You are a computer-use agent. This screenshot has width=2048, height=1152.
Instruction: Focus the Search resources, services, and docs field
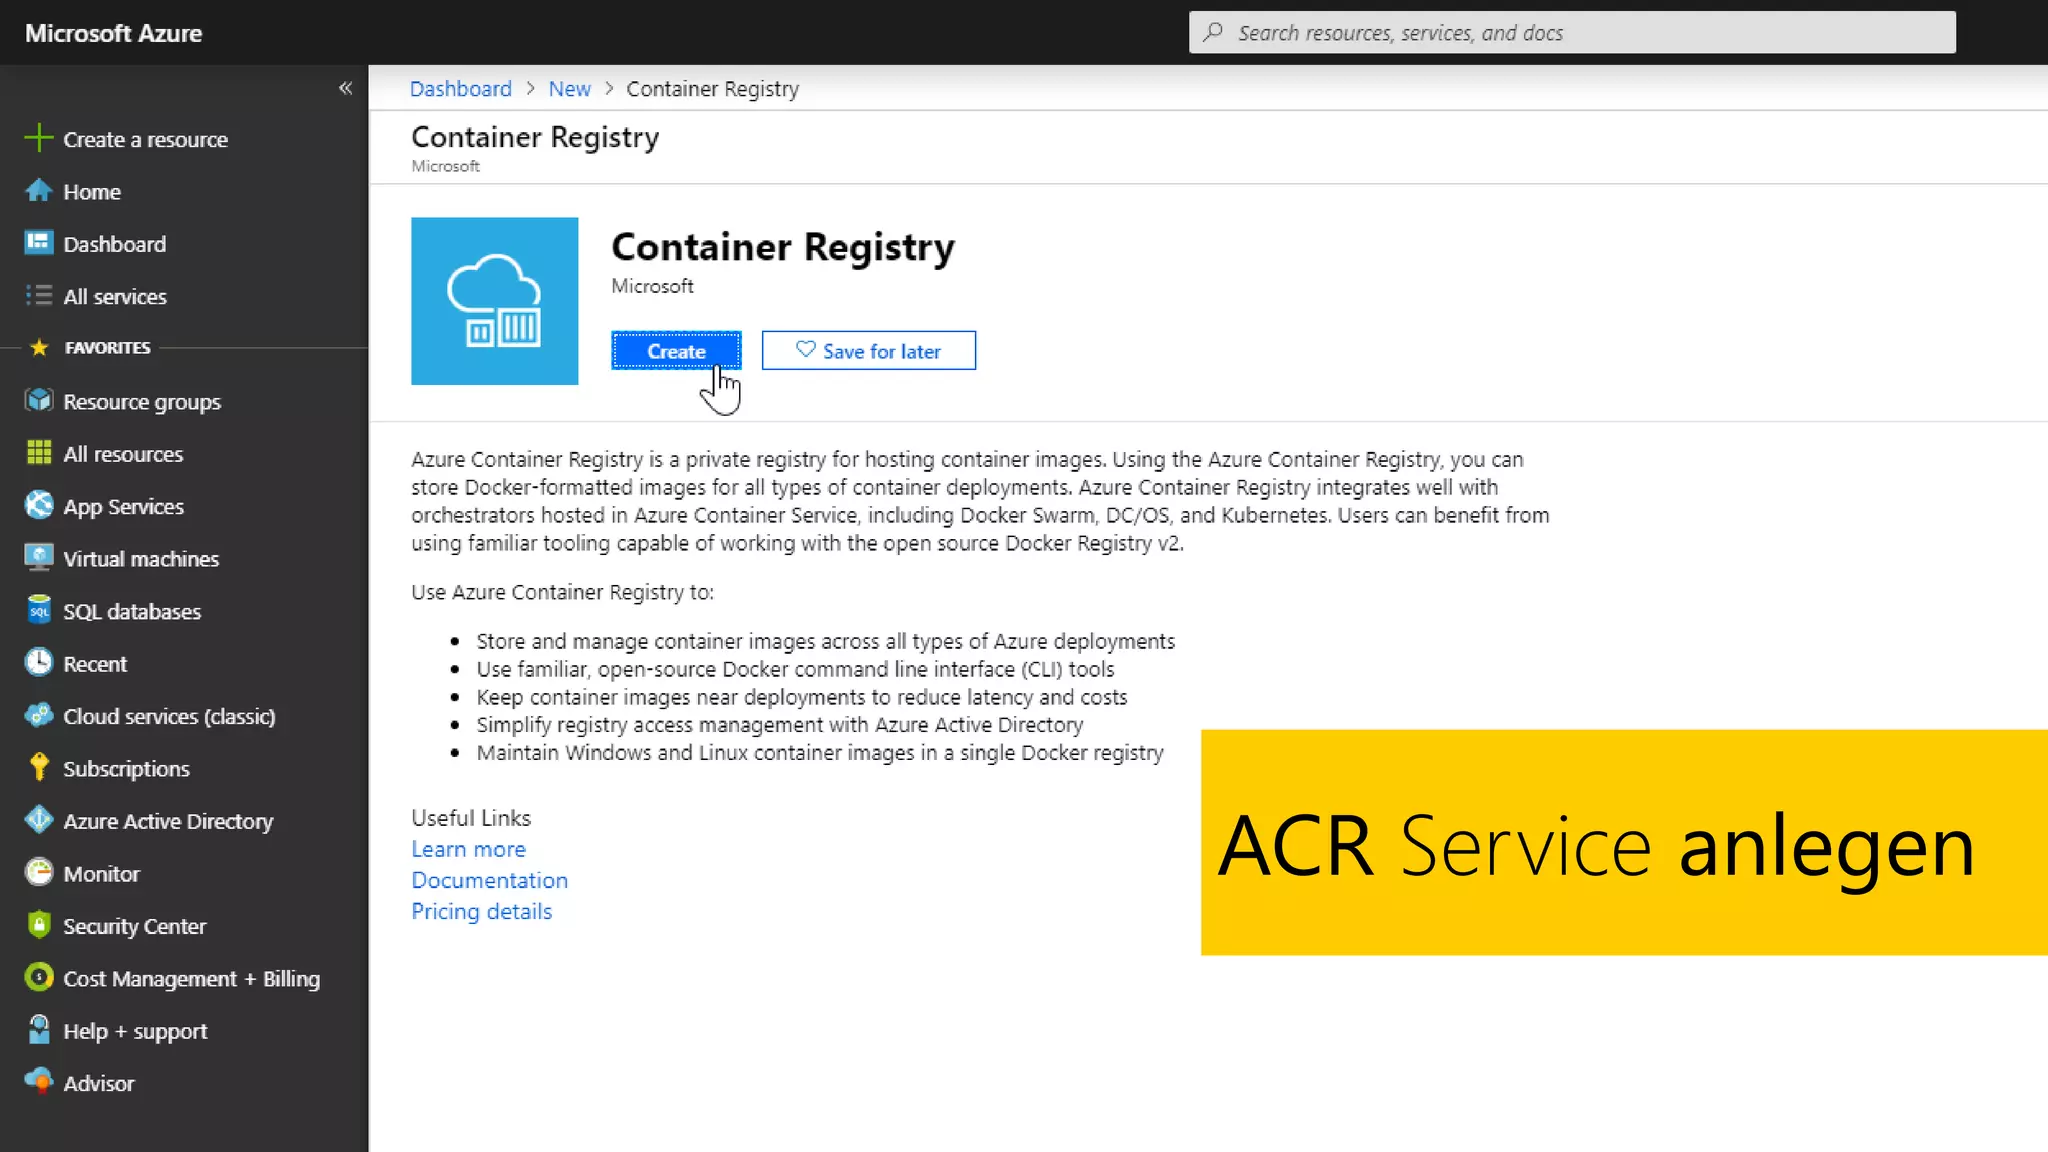pos(1572,32)
